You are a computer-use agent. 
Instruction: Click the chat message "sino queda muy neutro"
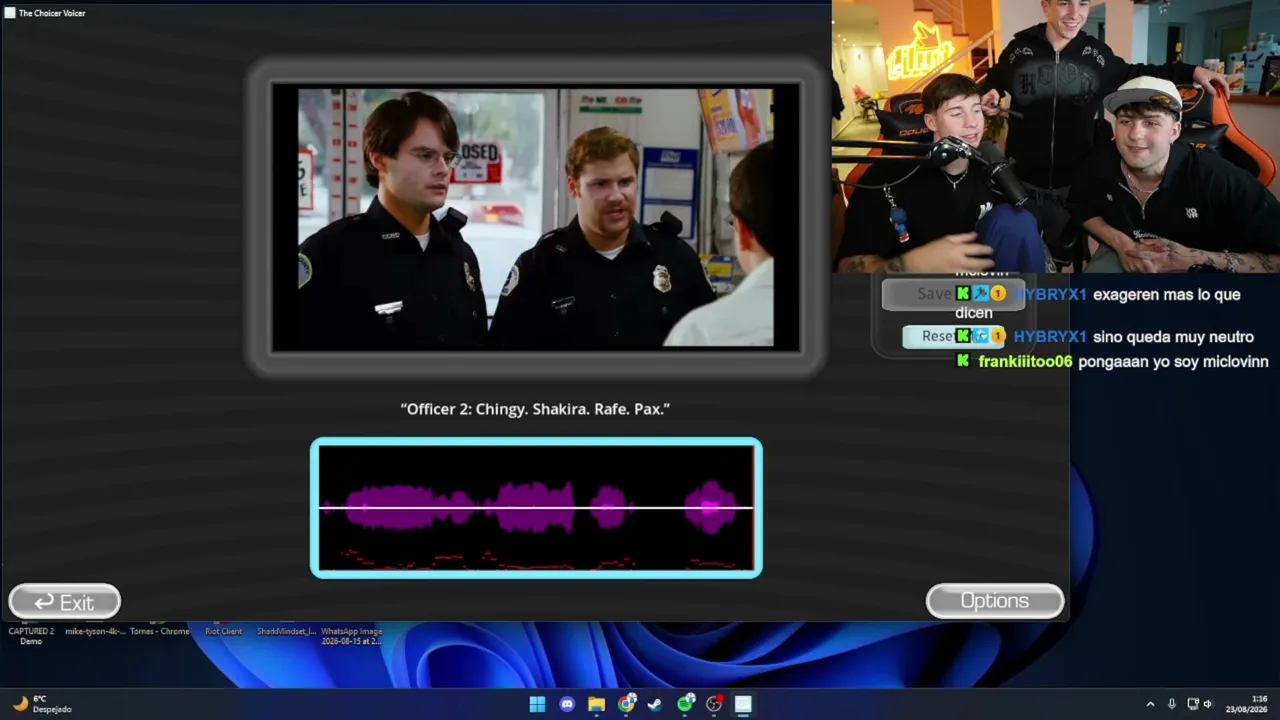pos(1173,337)
